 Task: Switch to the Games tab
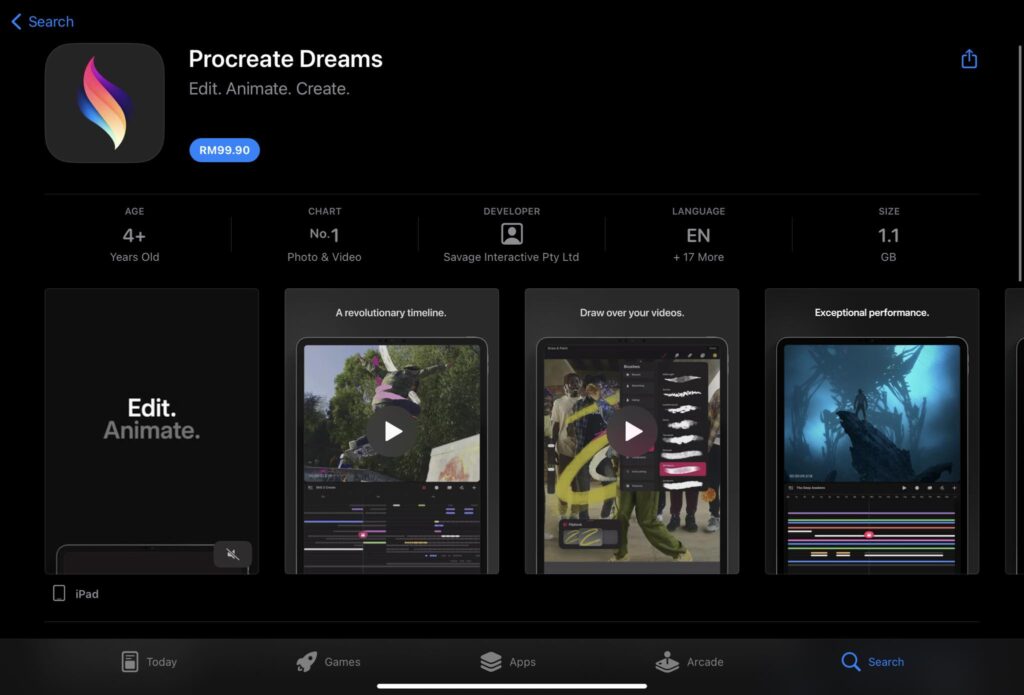click(328, 662)
